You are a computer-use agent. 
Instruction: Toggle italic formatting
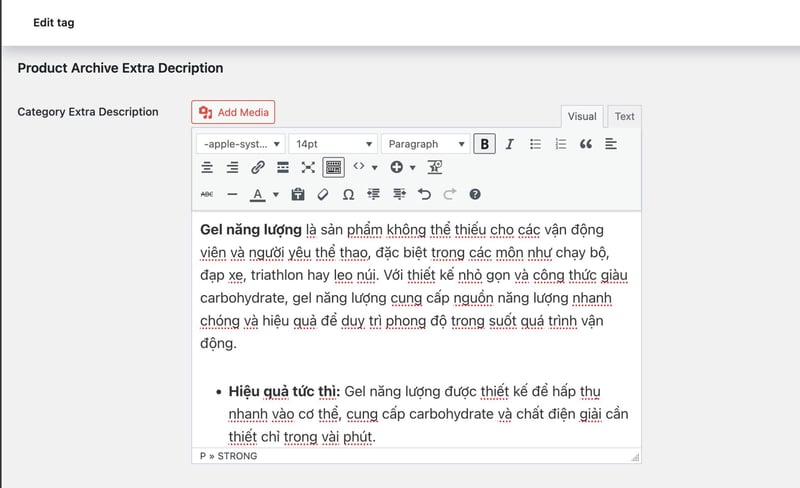(509, 144)
